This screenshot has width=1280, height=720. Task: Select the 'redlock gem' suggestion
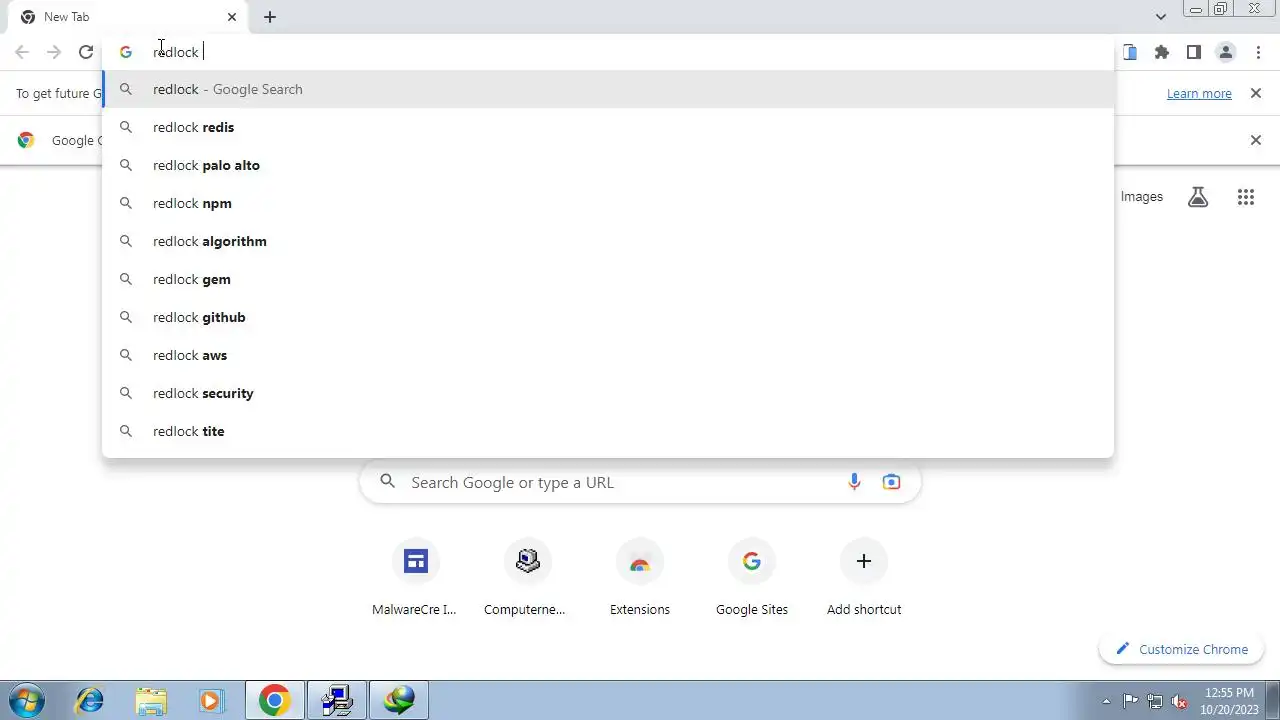(x=608, y=279)
